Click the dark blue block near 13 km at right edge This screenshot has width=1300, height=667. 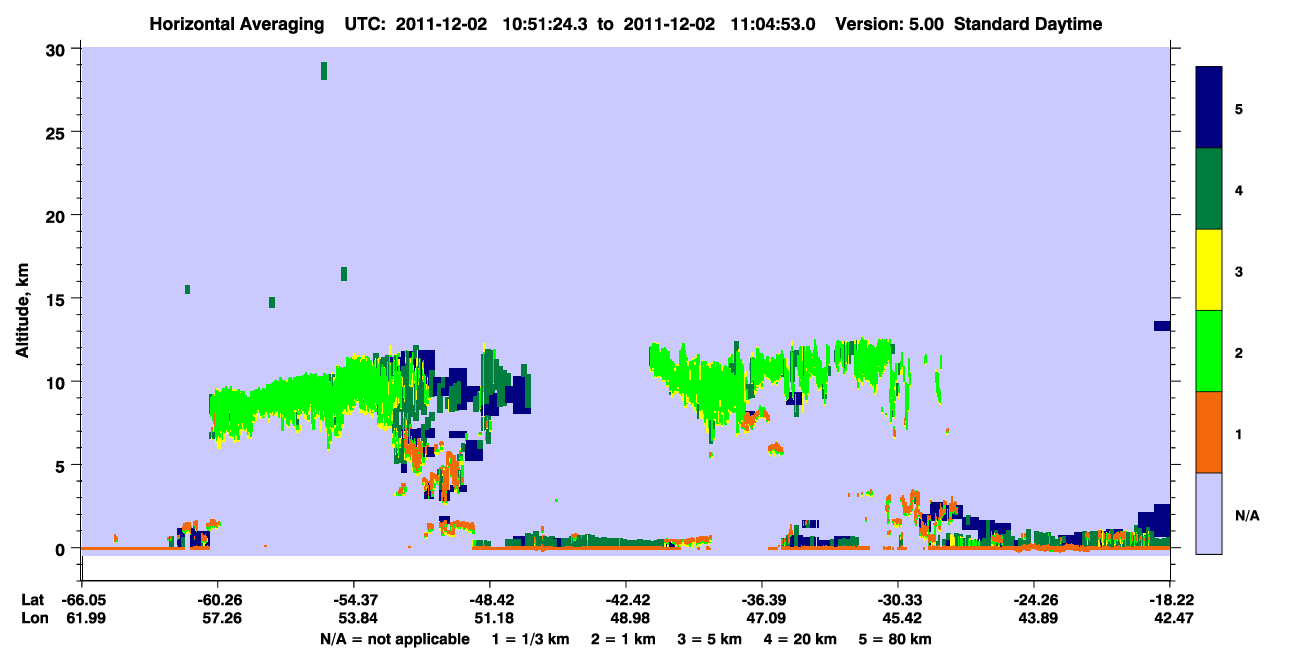1162,326
